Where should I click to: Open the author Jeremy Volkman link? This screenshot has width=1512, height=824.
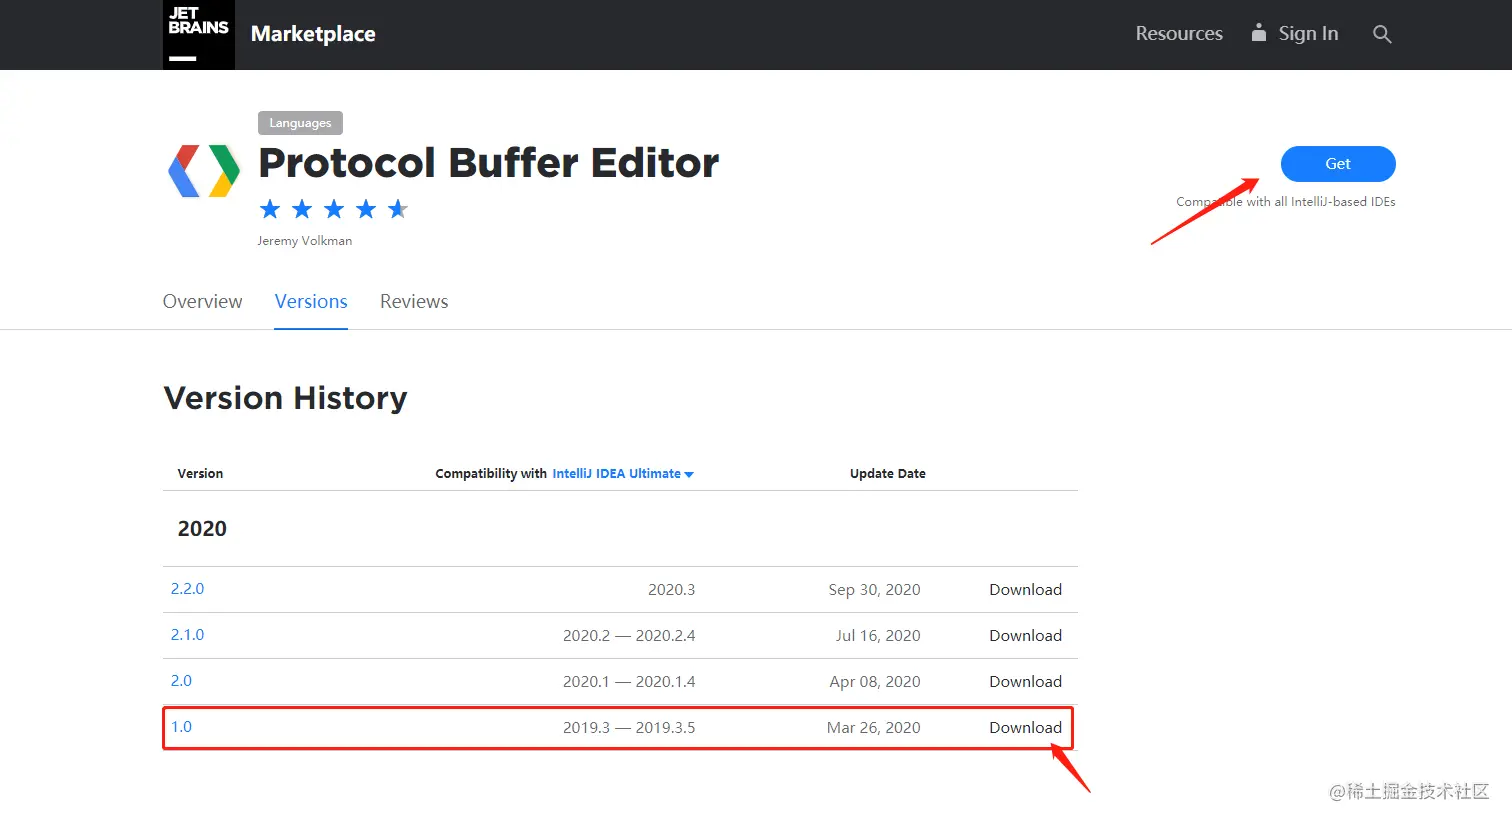[304, 241]
